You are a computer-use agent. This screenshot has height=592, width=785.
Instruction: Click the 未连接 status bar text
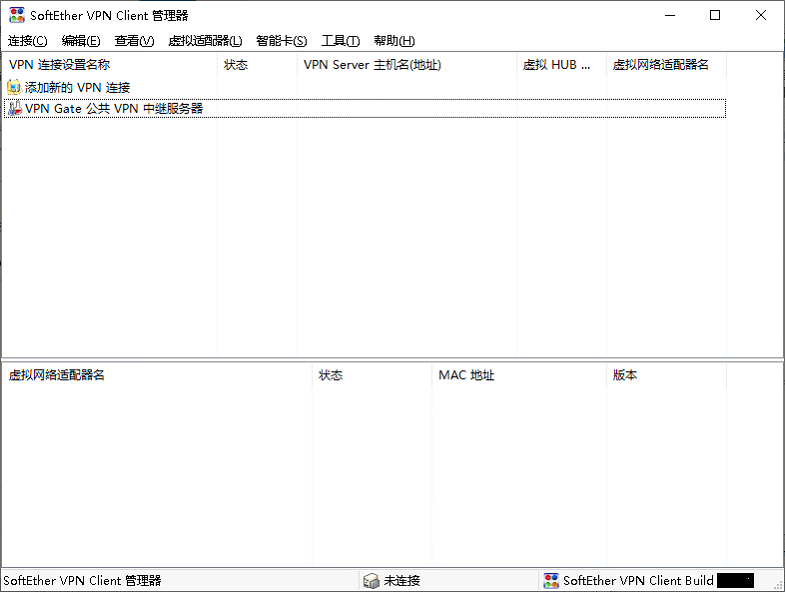click(402, 580)
